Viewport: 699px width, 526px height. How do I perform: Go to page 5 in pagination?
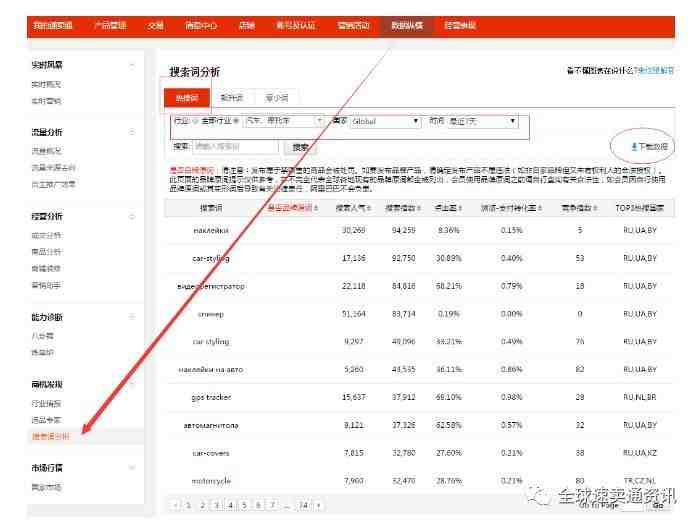pos(244,505)
